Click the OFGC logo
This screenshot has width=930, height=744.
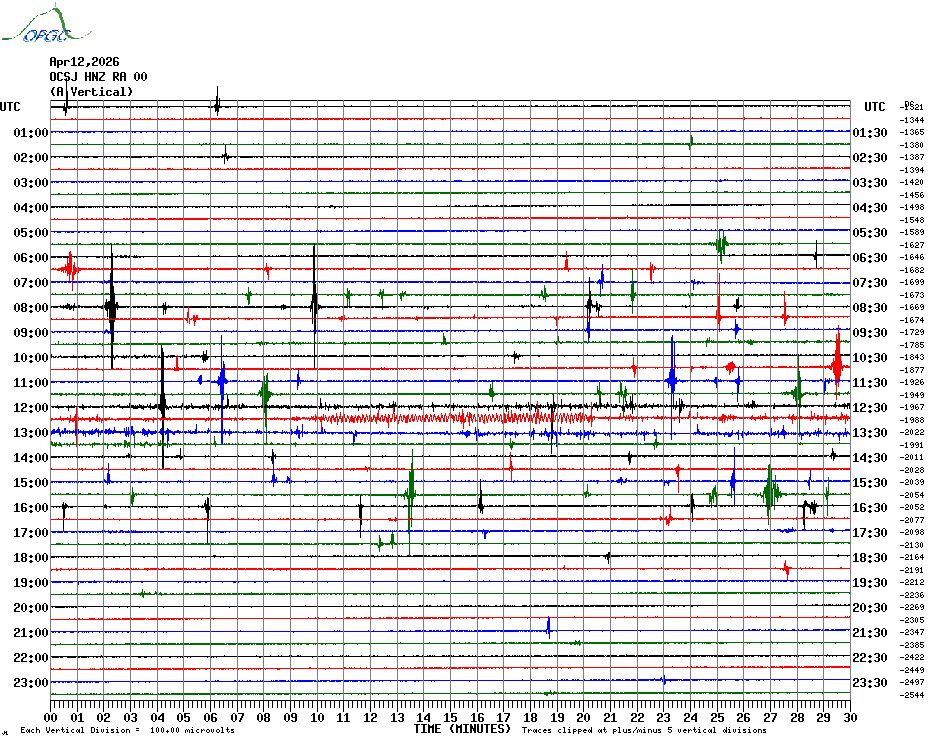pyautogui.click(x=47, y=24)
